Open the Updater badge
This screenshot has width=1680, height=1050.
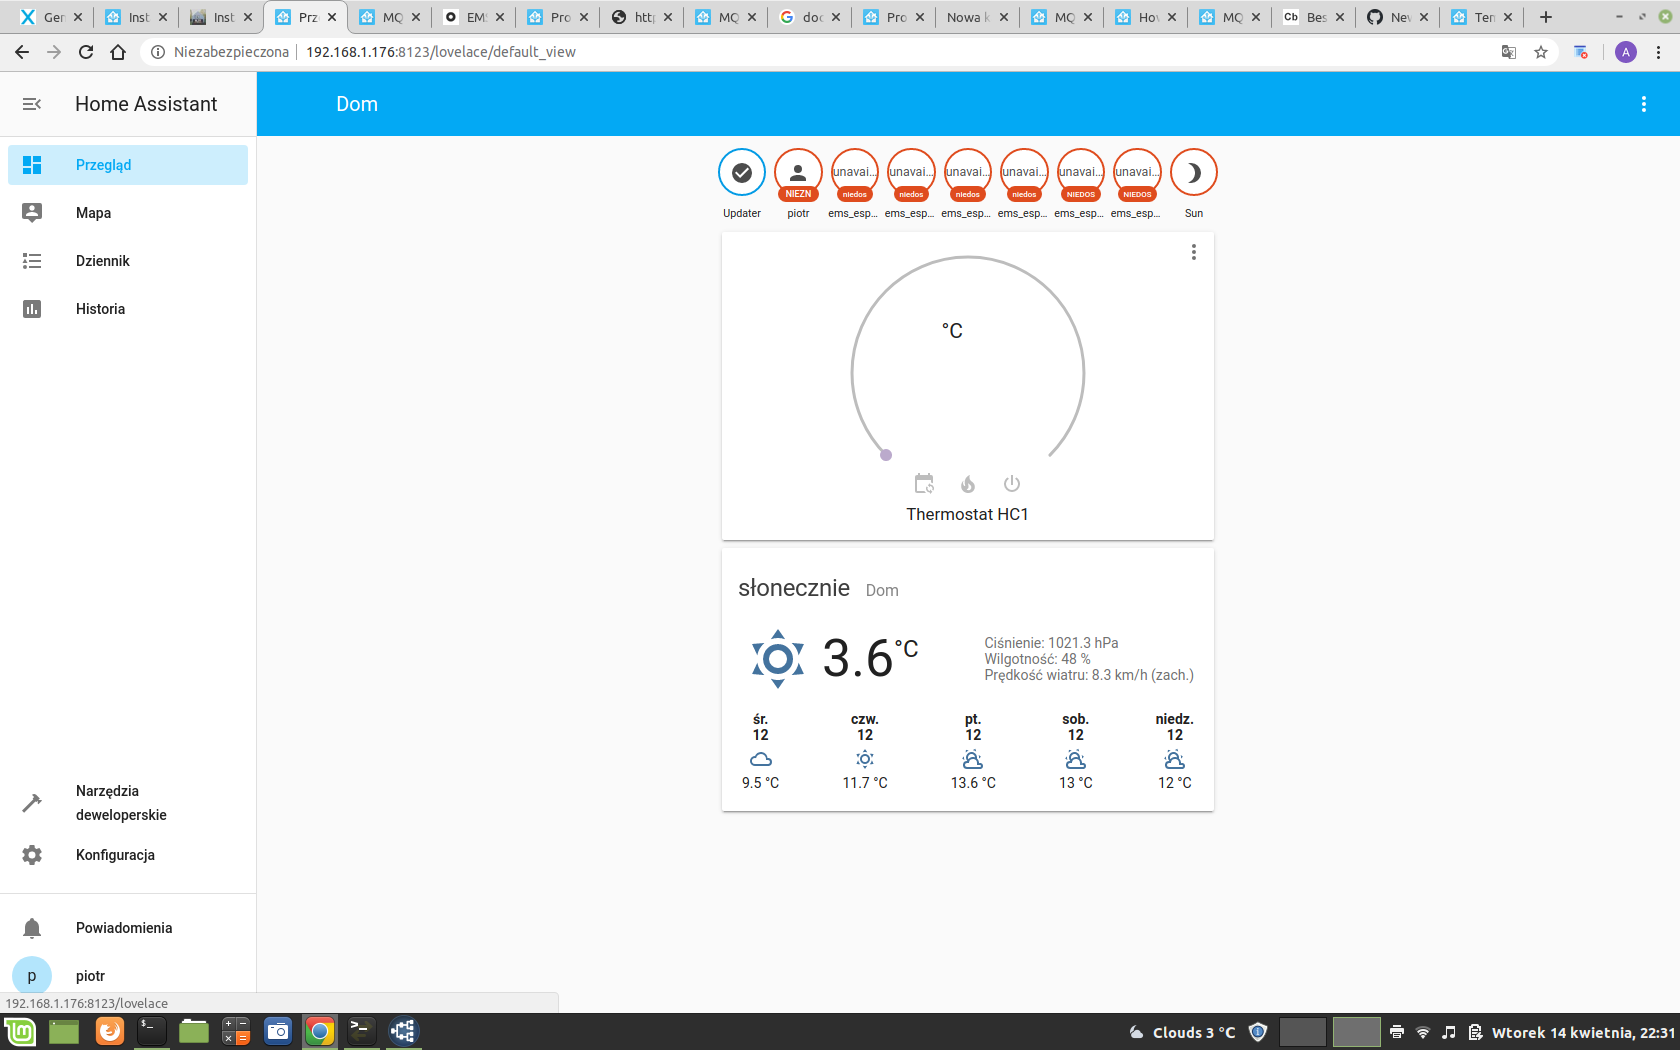pyautogui.click(x=741, y=171)
